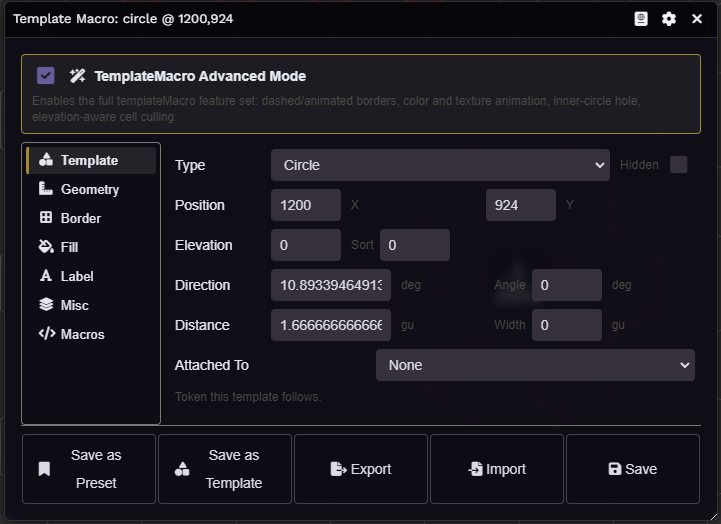The image size is (721, 524).
Task: Focus the Elevation field
Action: pyautogui.click(x=306, y=245)
